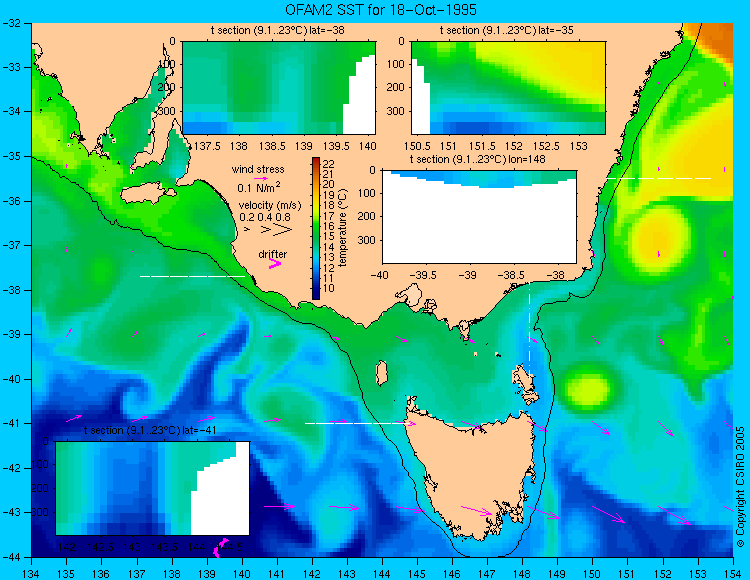This screenshot has width=750, height=580.
Task: Click the largest black velocity arrowhead in the legend
Action: (283, 230)
